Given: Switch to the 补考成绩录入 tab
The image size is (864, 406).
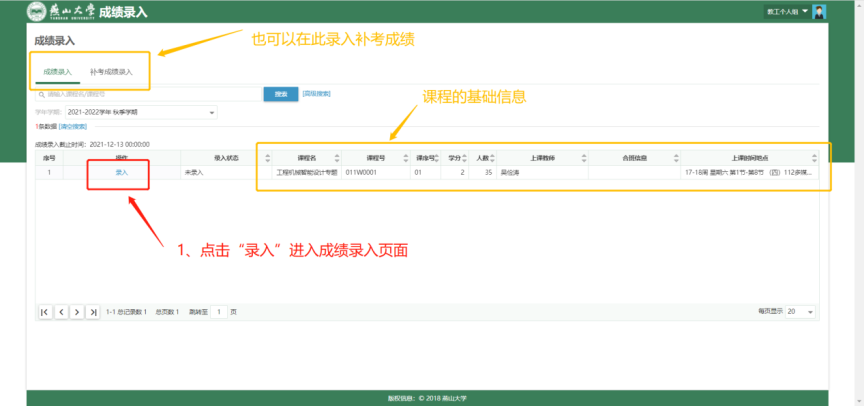Looking at the screenshot, I should 111,72.
